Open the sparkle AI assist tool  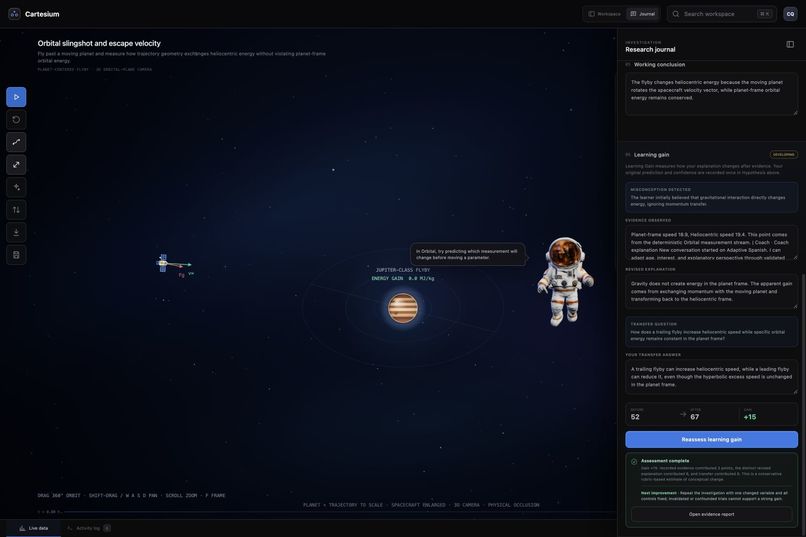click(16, 187)
